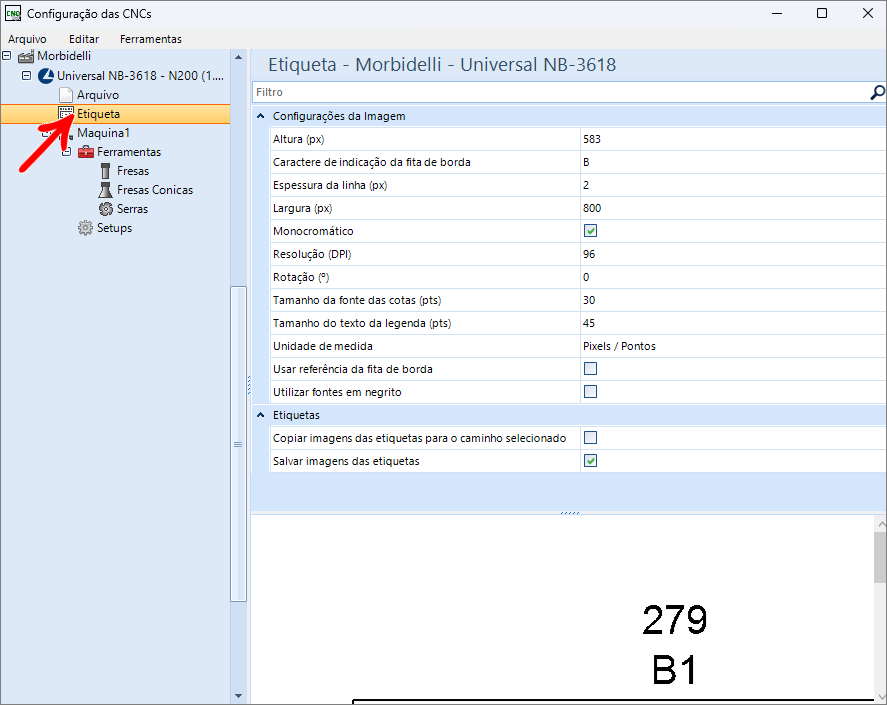Image resolution: width=887 pixels, height=705 pixels.
Task: Click the Altura (px) value field
Action: pyautogui.click(x=733, y=139)
